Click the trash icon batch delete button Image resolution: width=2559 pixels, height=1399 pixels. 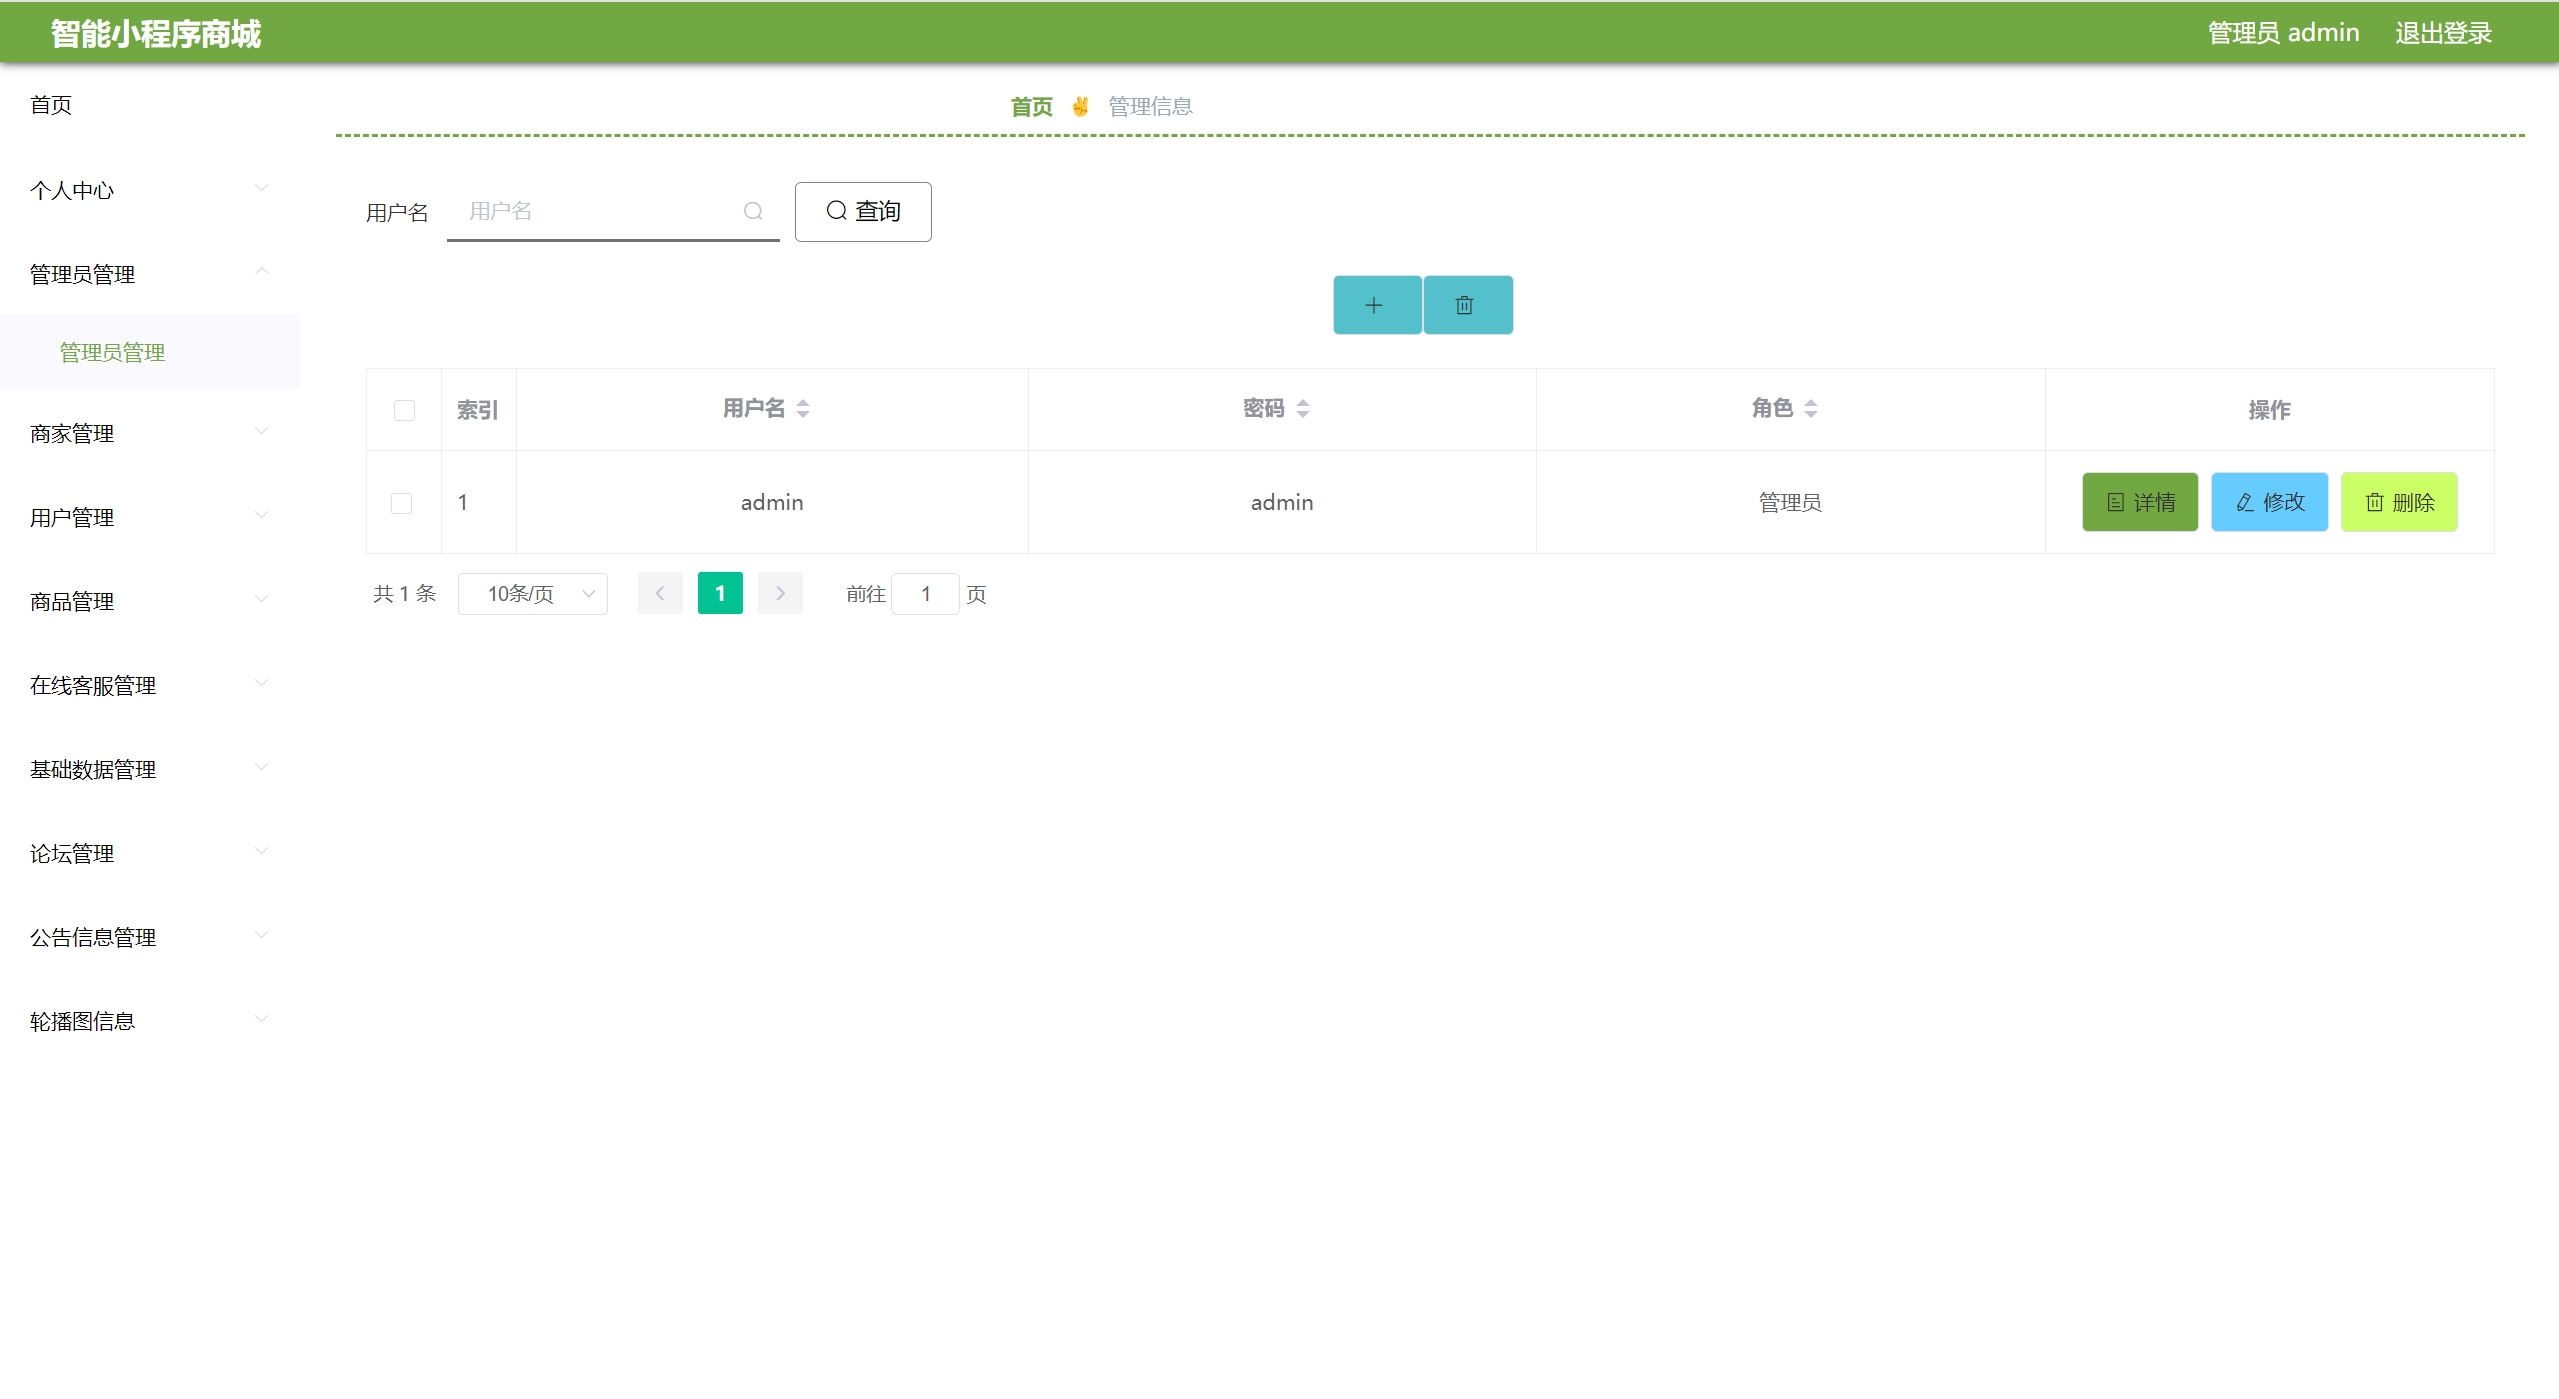click(x=1466, y=305)
